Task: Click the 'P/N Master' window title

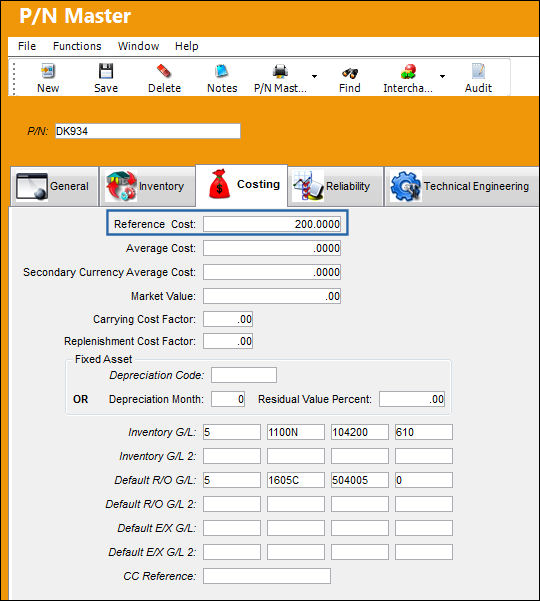Action: coord(75,16)
